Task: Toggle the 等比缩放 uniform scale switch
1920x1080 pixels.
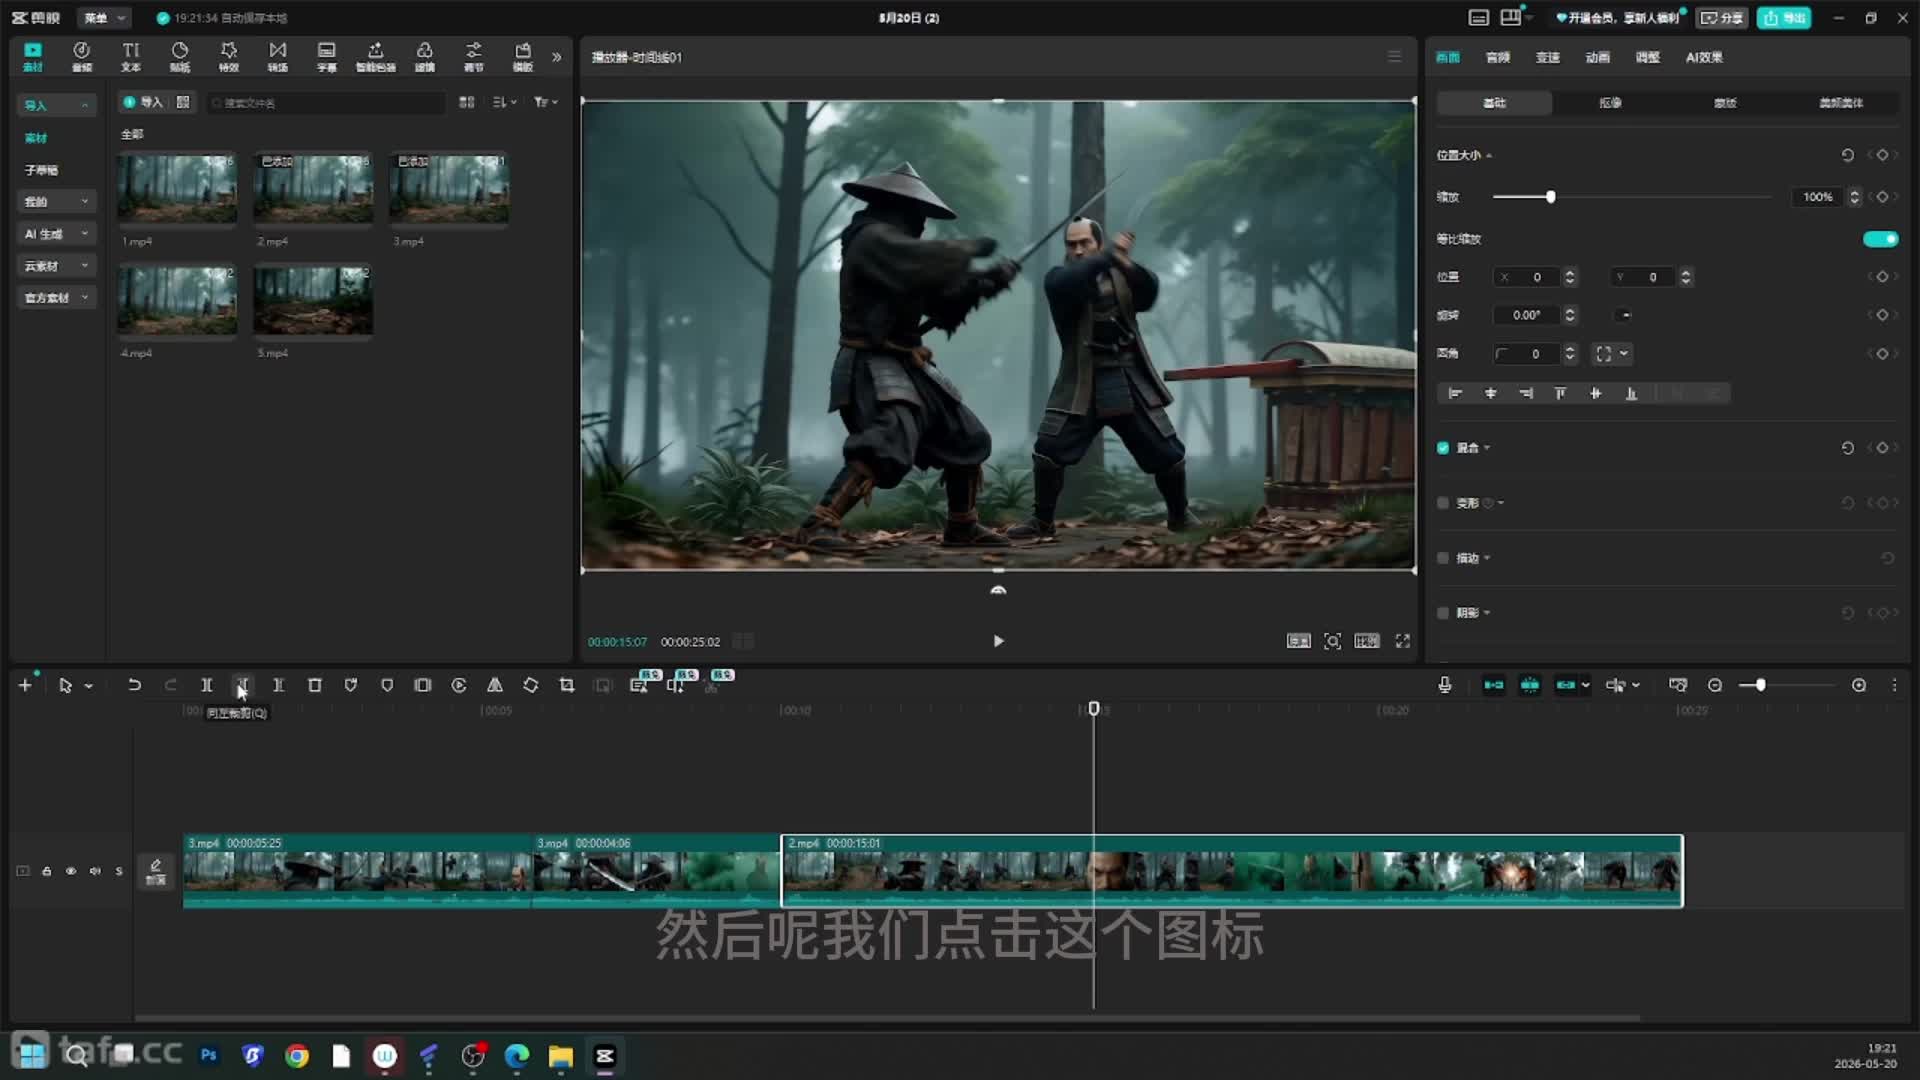Action: 1880,239
